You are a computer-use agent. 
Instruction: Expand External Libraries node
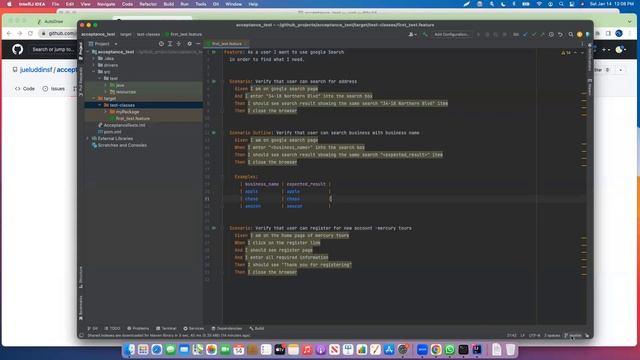pos(88,138)
